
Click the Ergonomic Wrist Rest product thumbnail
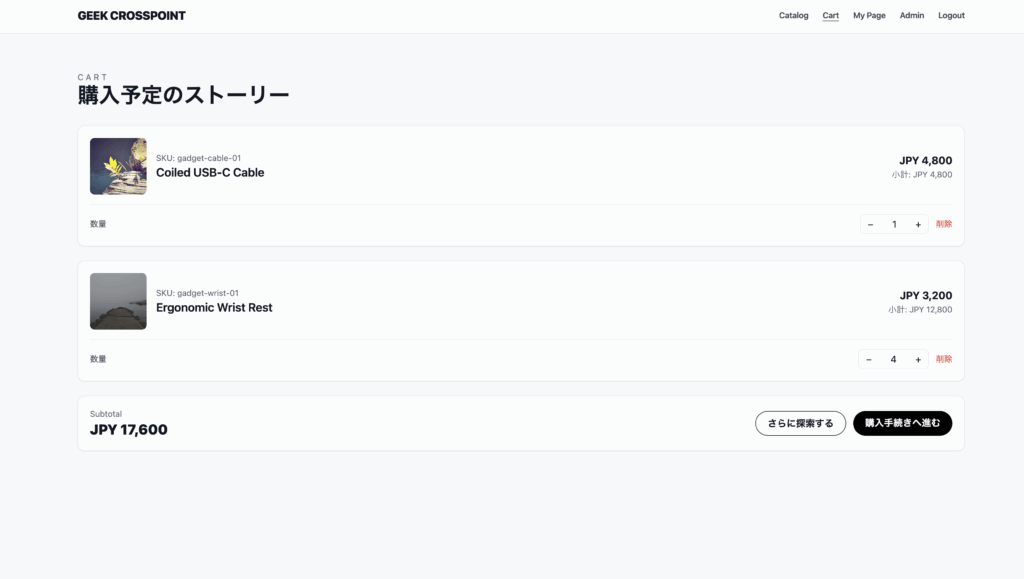(x=118, y=301)
